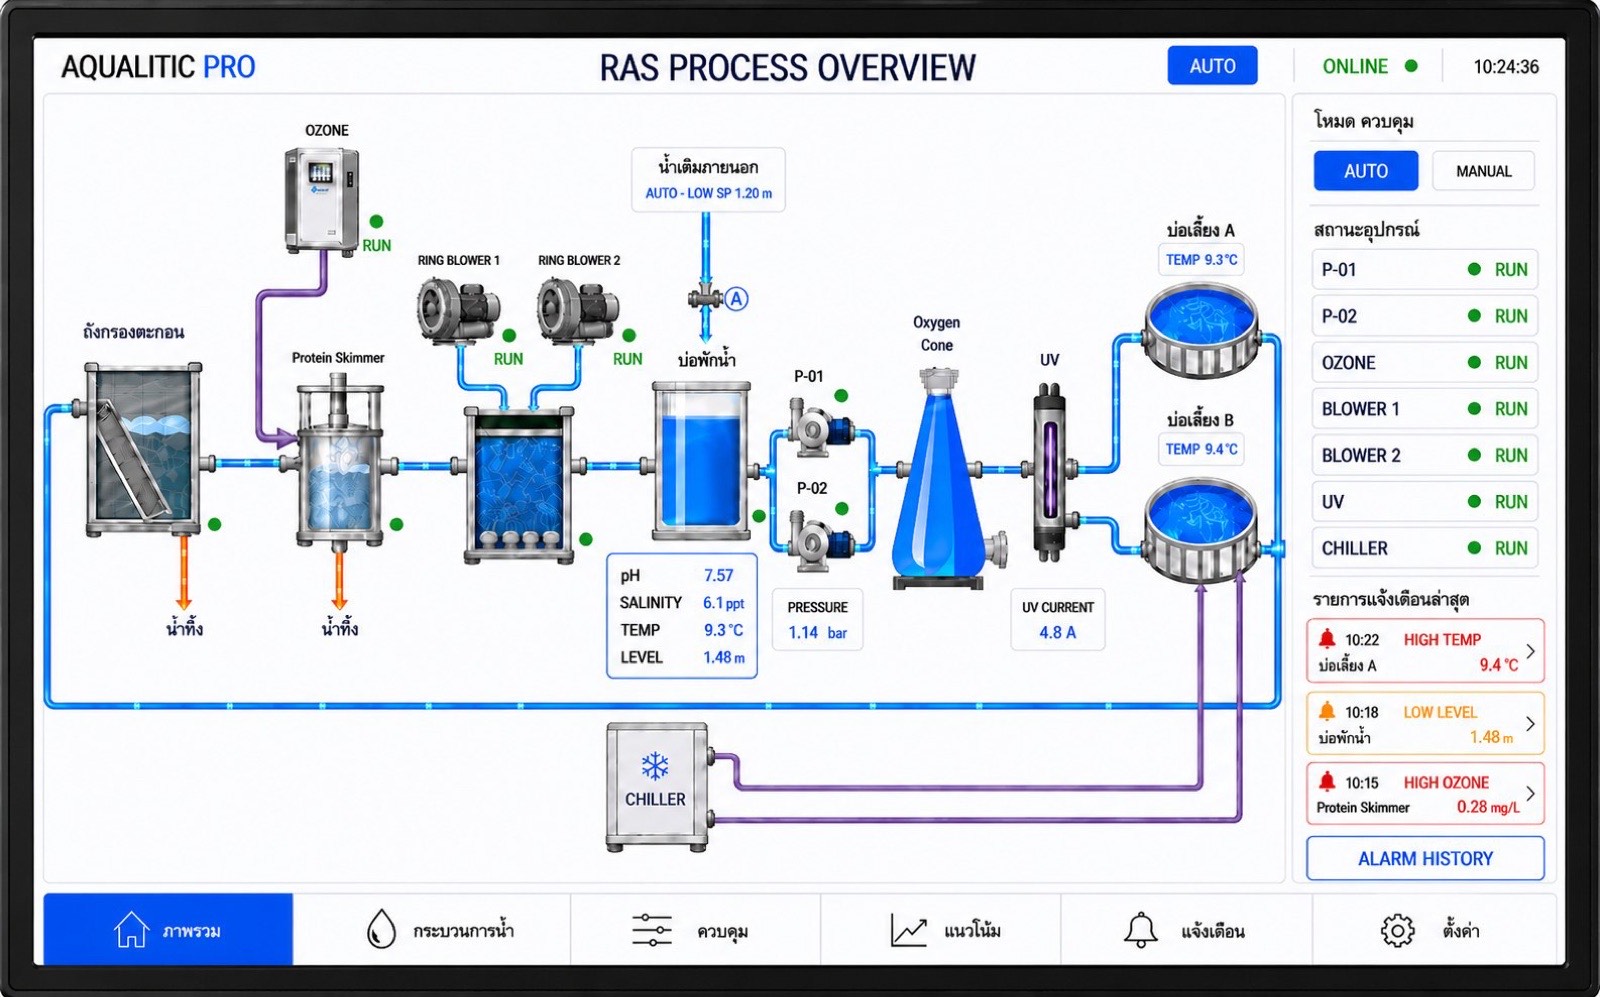Select the บ่อพักน้ำ sump tank
This screenshot has width=1600, height=997.
point(701,463)
